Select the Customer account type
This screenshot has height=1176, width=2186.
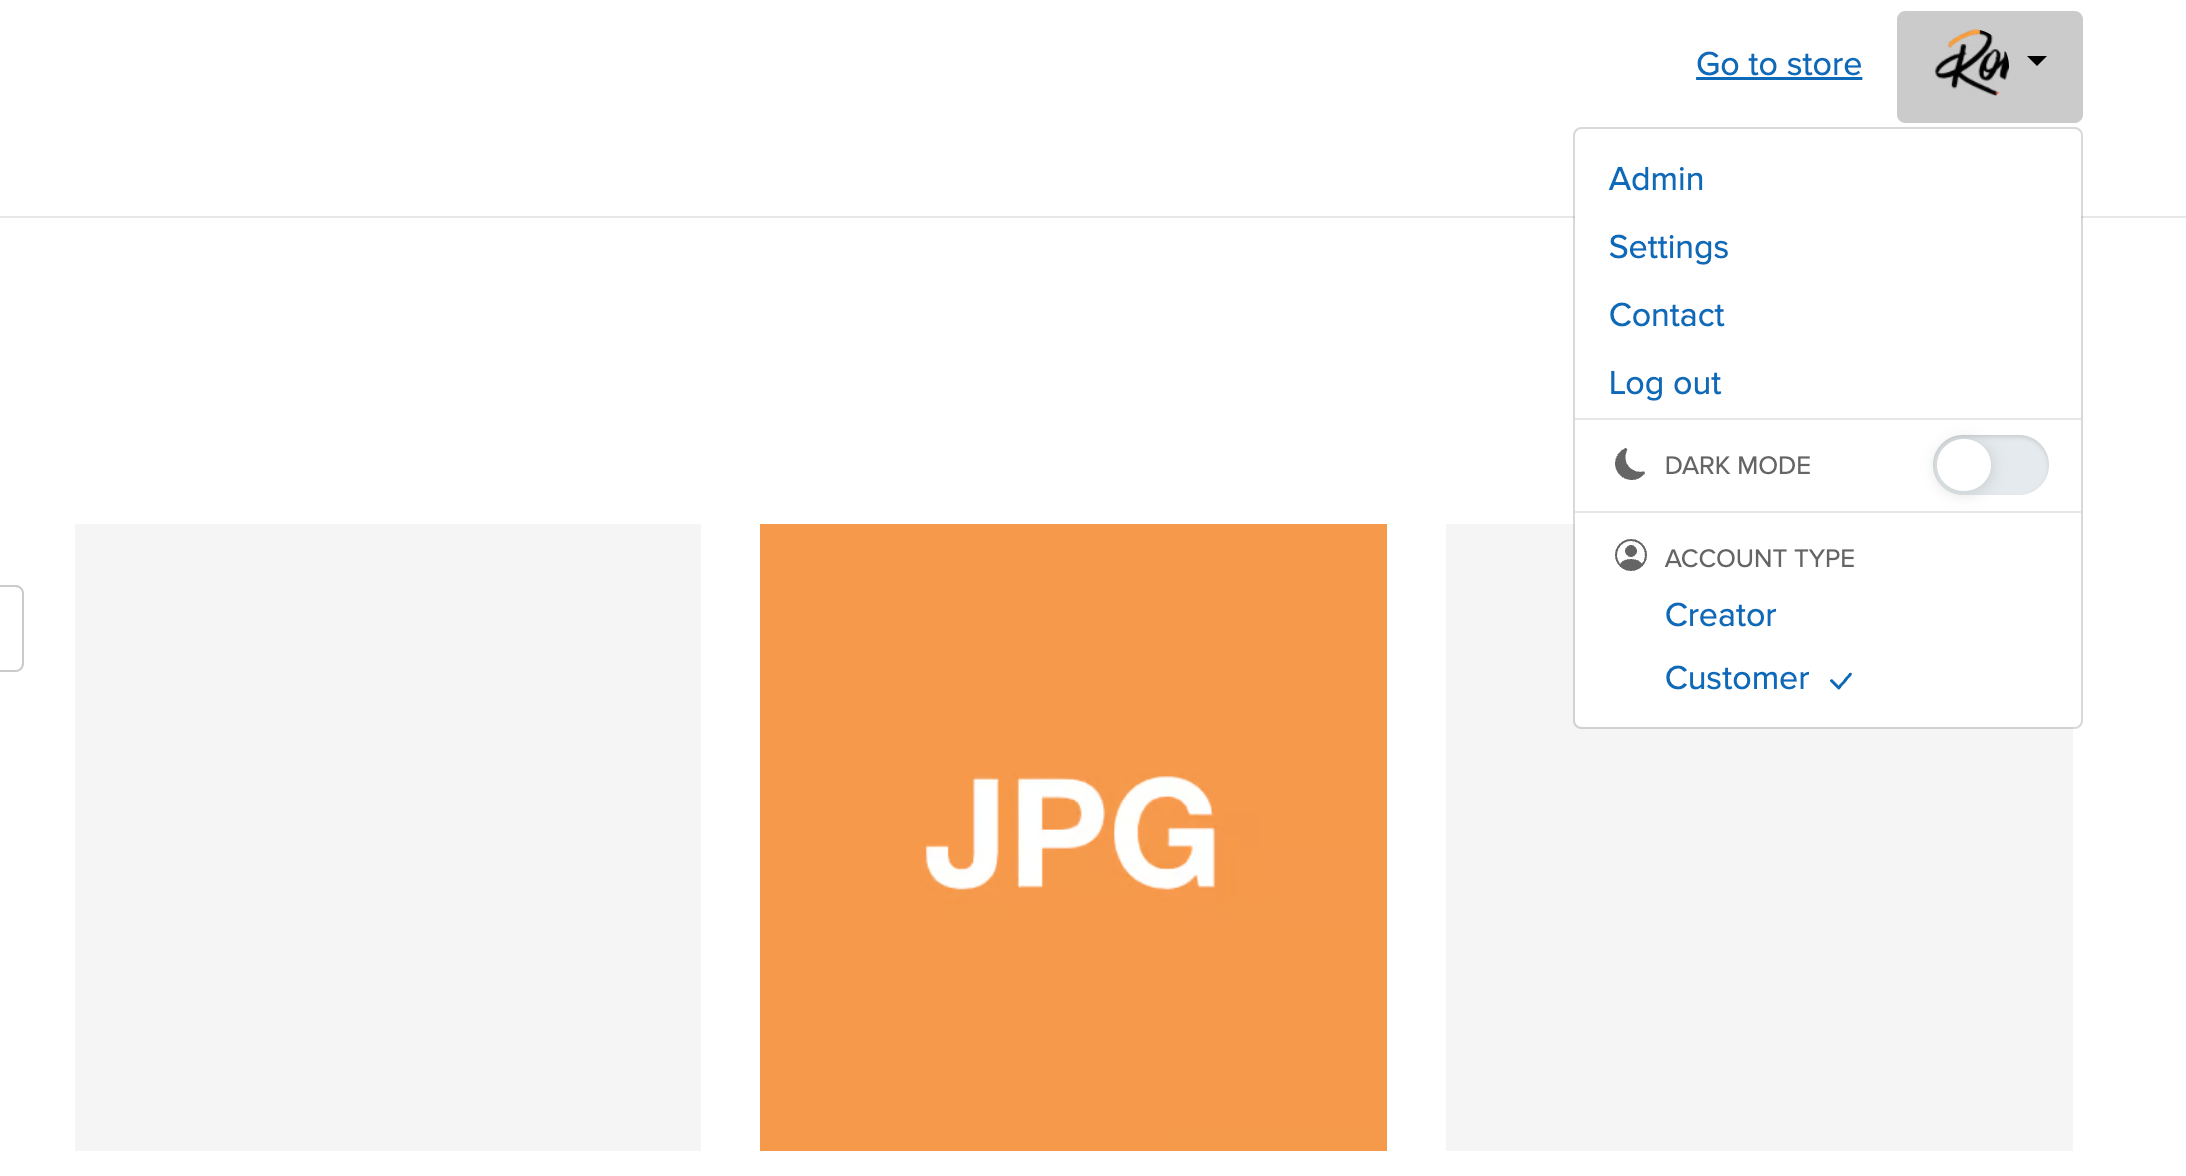(x=1737, y=678)
